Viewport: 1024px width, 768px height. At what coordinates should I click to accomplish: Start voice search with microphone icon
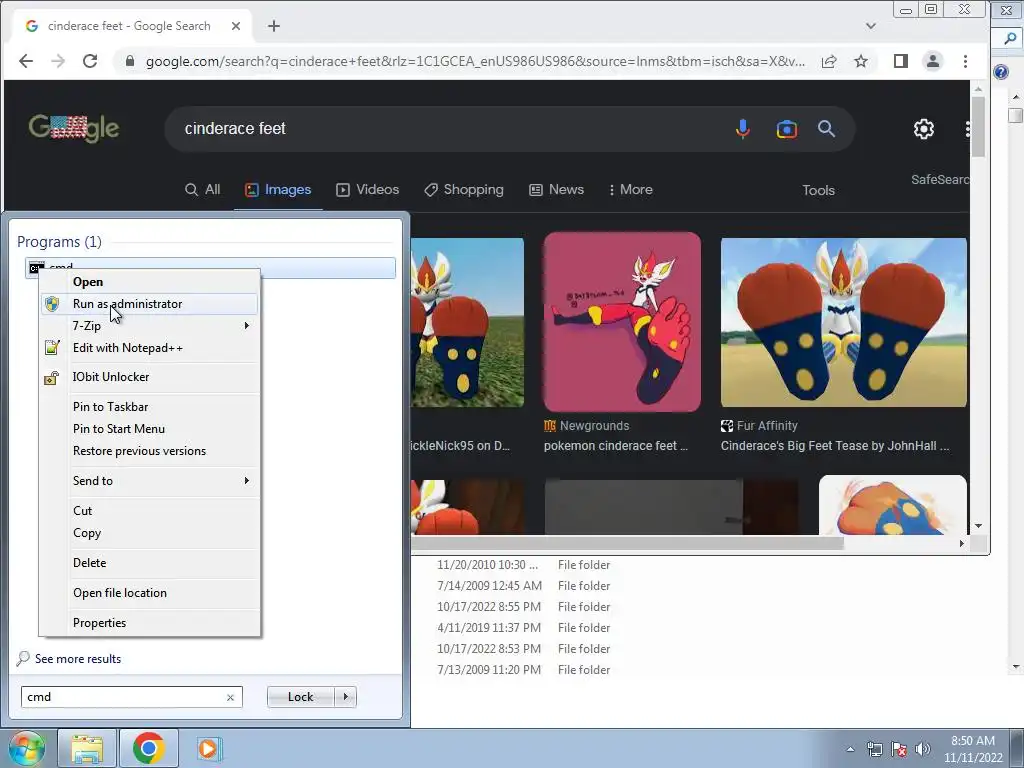(743, 129)
